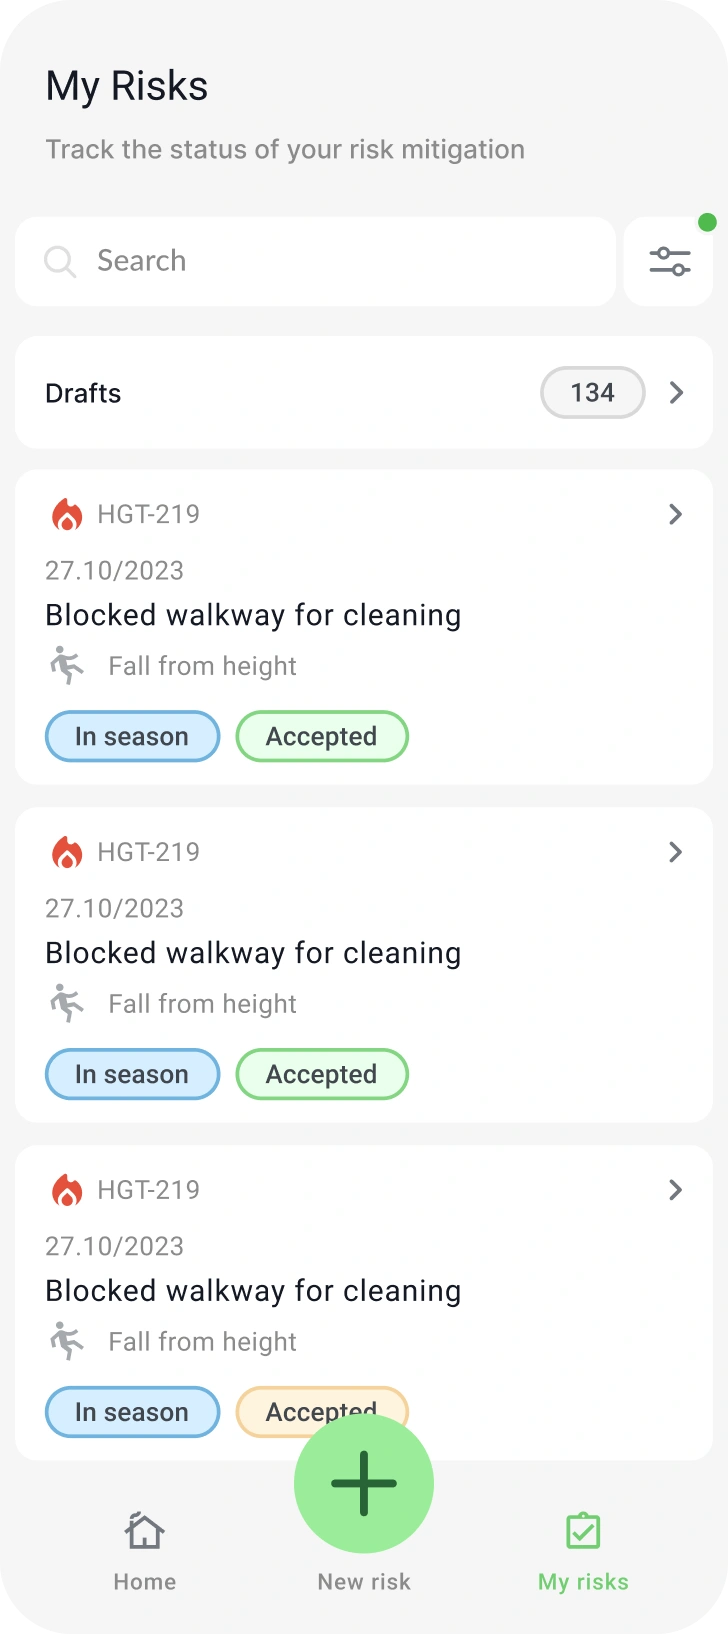Click the fire icon on third risk card
The height and width of the screenshot is (1634, 728).
tap(67, 1191)
